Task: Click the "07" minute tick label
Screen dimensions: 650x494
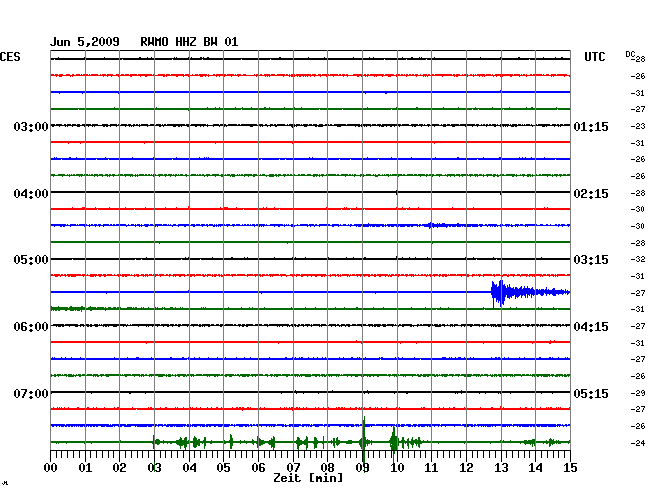Action: [x=293, y=468]
